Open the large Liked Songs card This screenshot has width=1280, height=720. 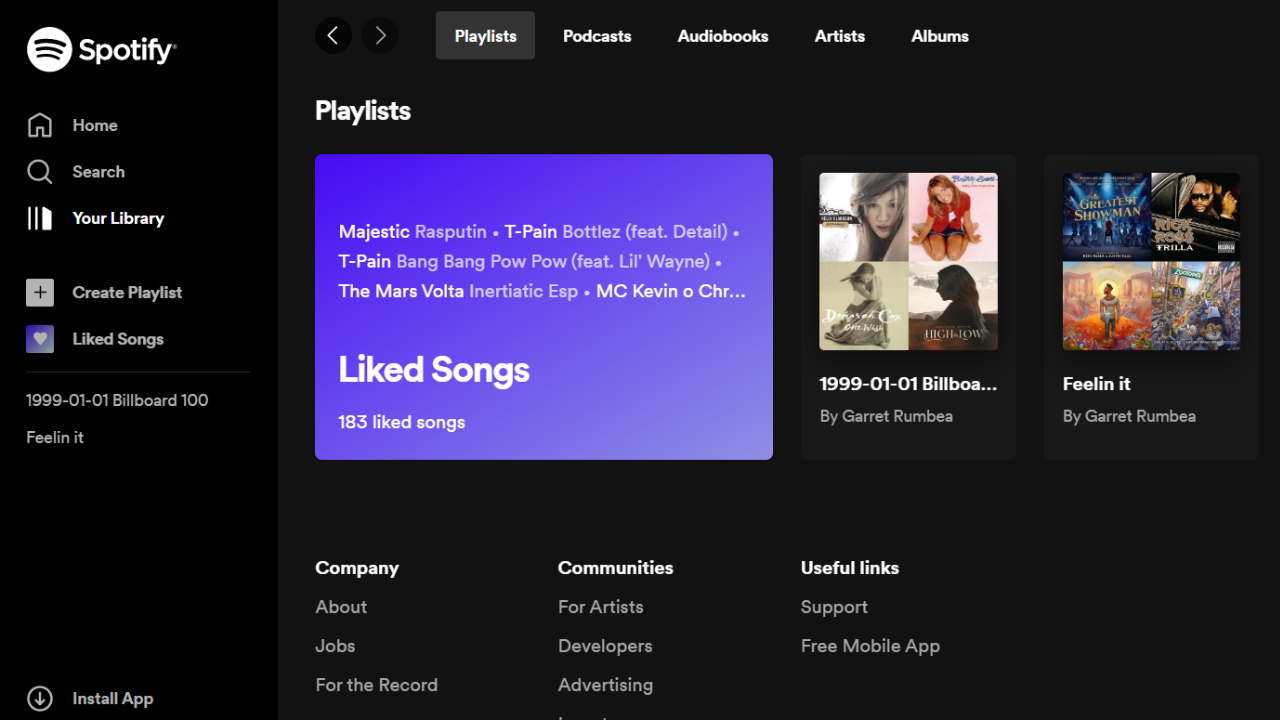[544, 307]
